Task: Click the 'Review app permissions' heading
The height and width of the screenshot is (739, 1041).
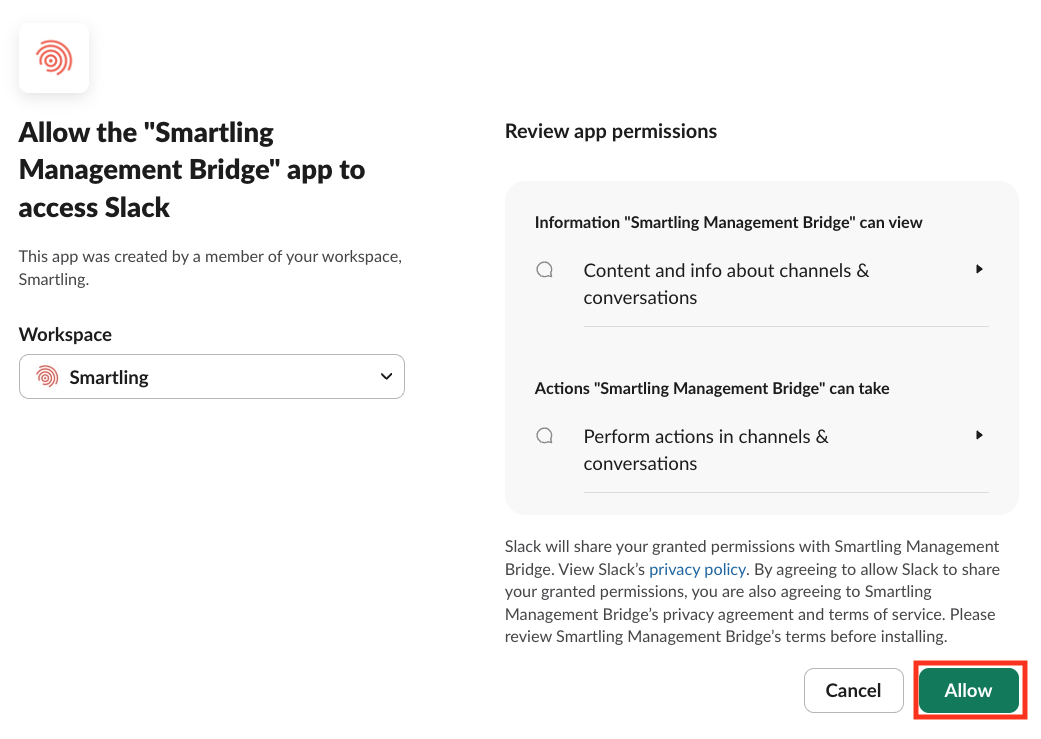Action: 611,131
